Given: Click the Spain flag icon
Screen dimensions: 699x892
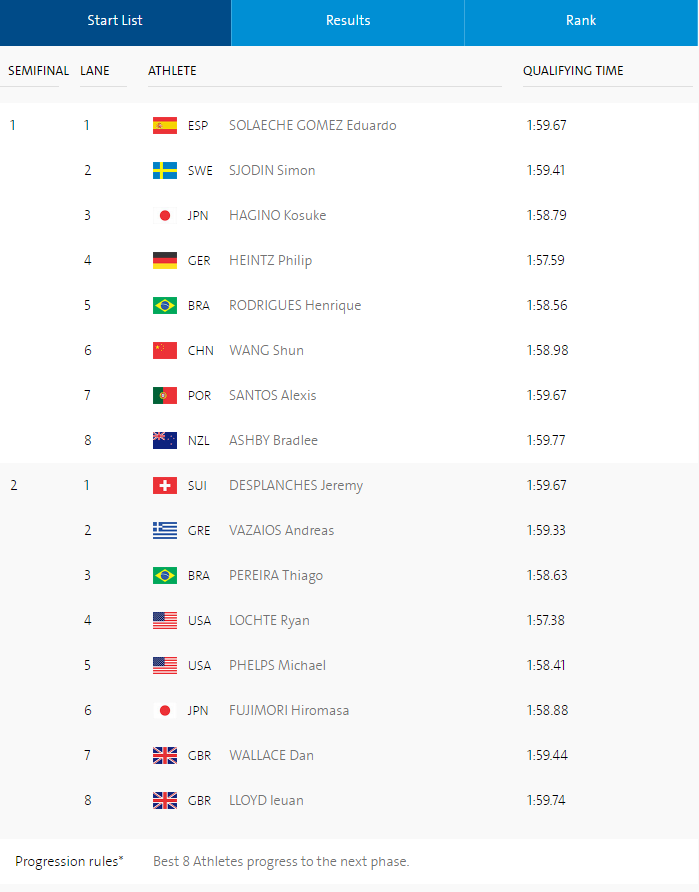Looking at the screenshot, I should click(165, 125).
